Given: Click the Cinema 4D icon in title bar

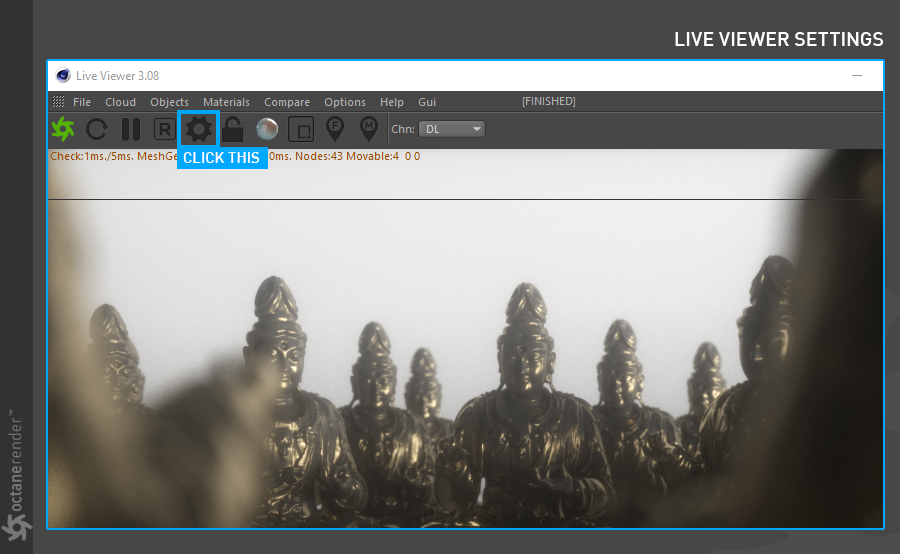Looking at the screenshot, I should (63, 75).
